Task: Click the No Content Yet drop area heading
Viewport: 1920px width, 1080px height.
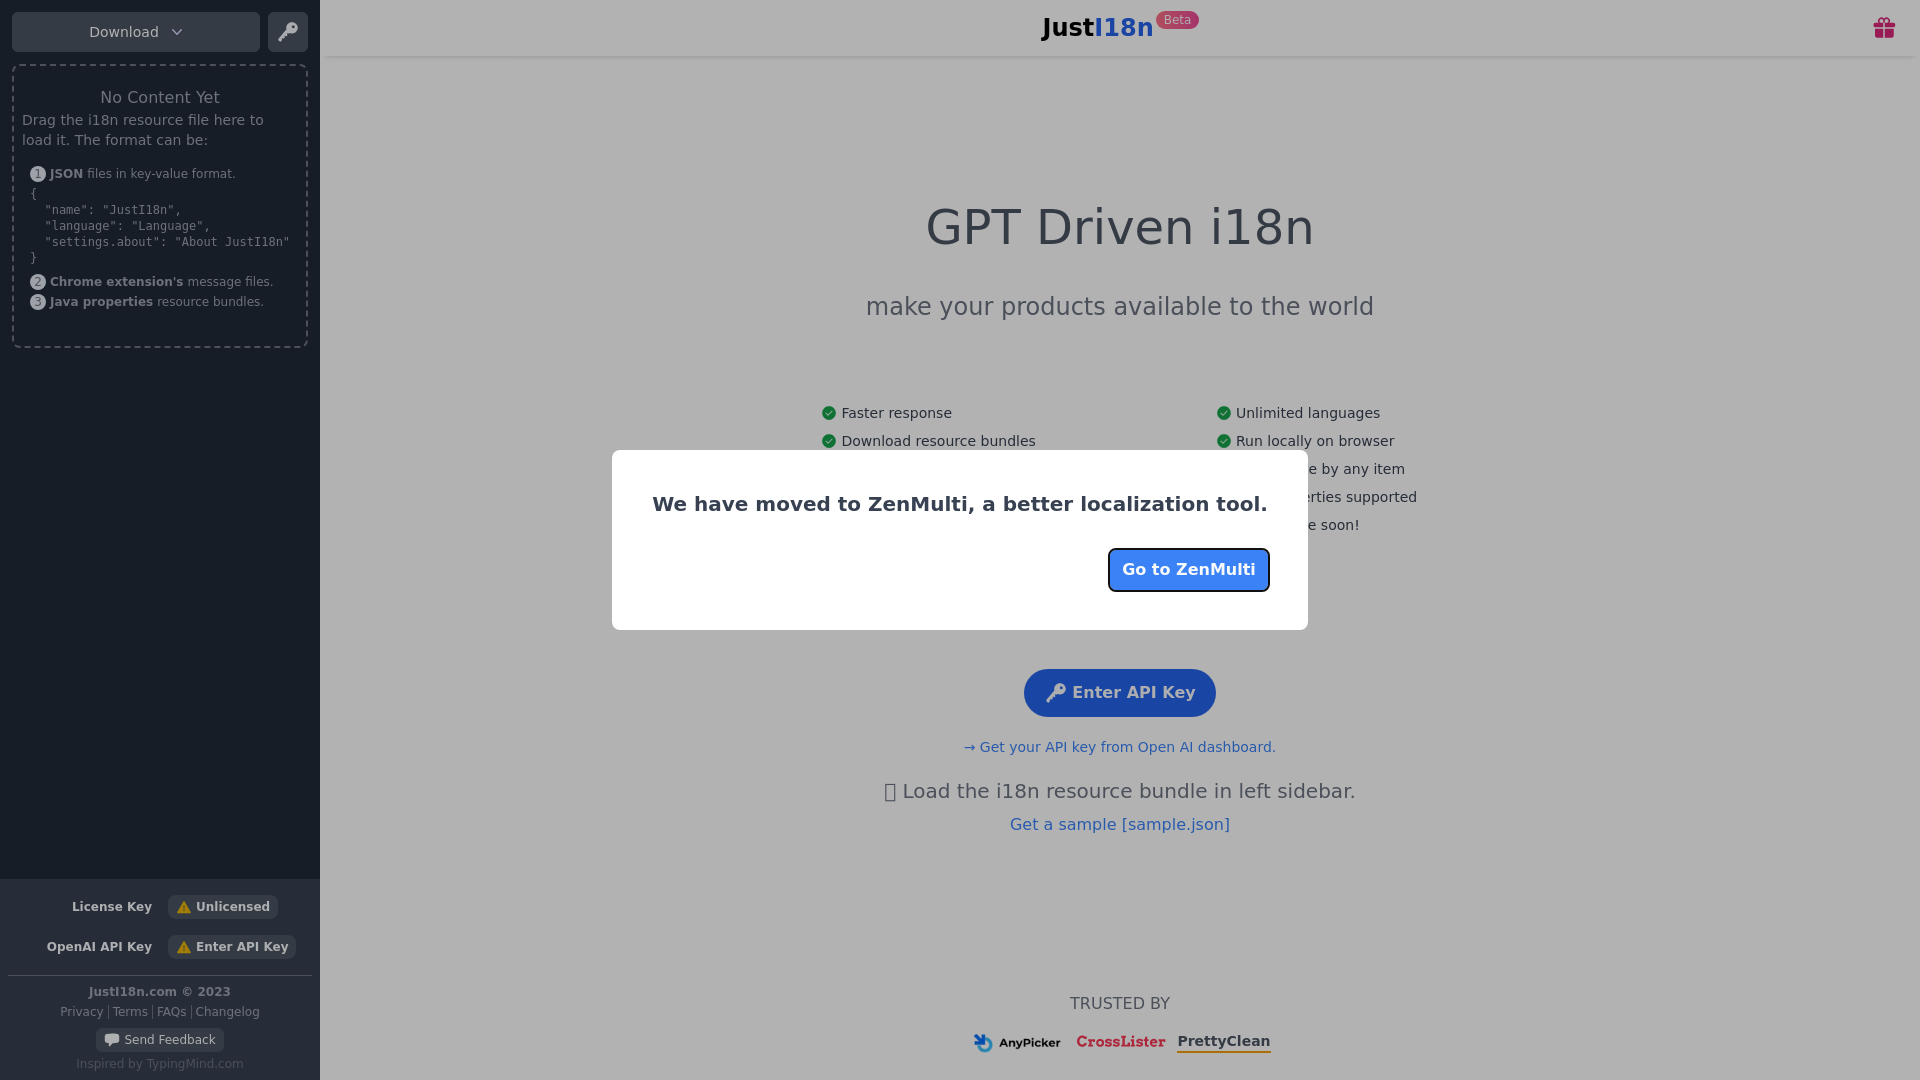Action: pos(160,97)
